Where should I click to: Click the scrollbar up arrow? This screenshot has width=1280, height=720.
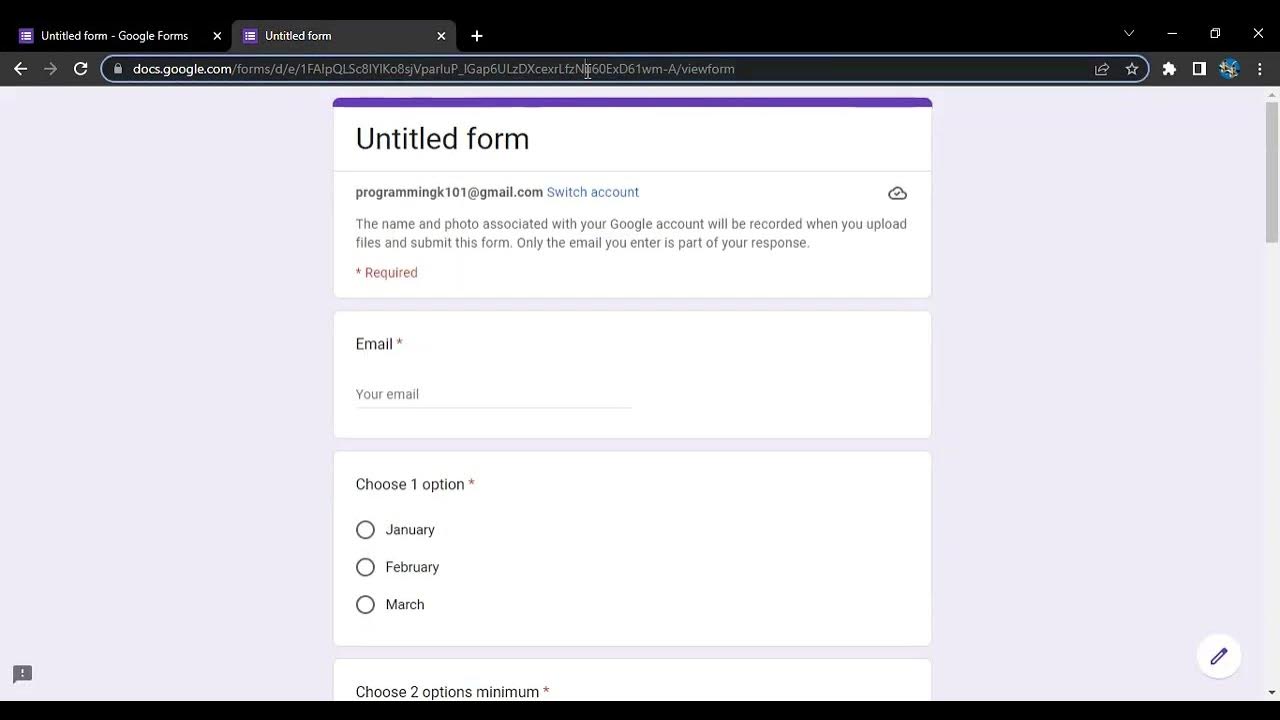1272,94
